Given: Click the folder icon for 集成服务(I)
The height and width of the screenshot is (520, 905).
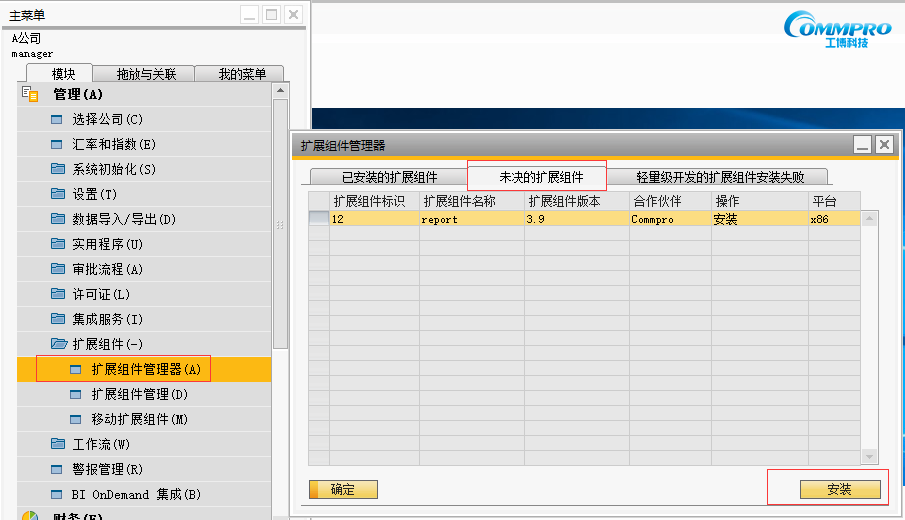Looking at the screenshot, I should (x=58, y=319).
